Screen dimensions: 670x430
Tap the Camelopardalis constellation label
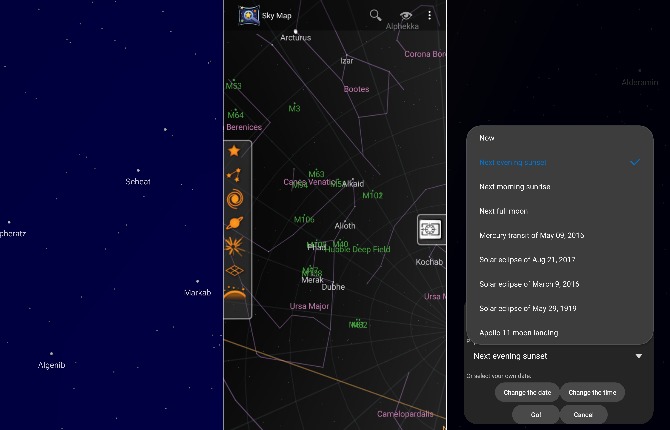pyautogui.click(x=405, y=414)
